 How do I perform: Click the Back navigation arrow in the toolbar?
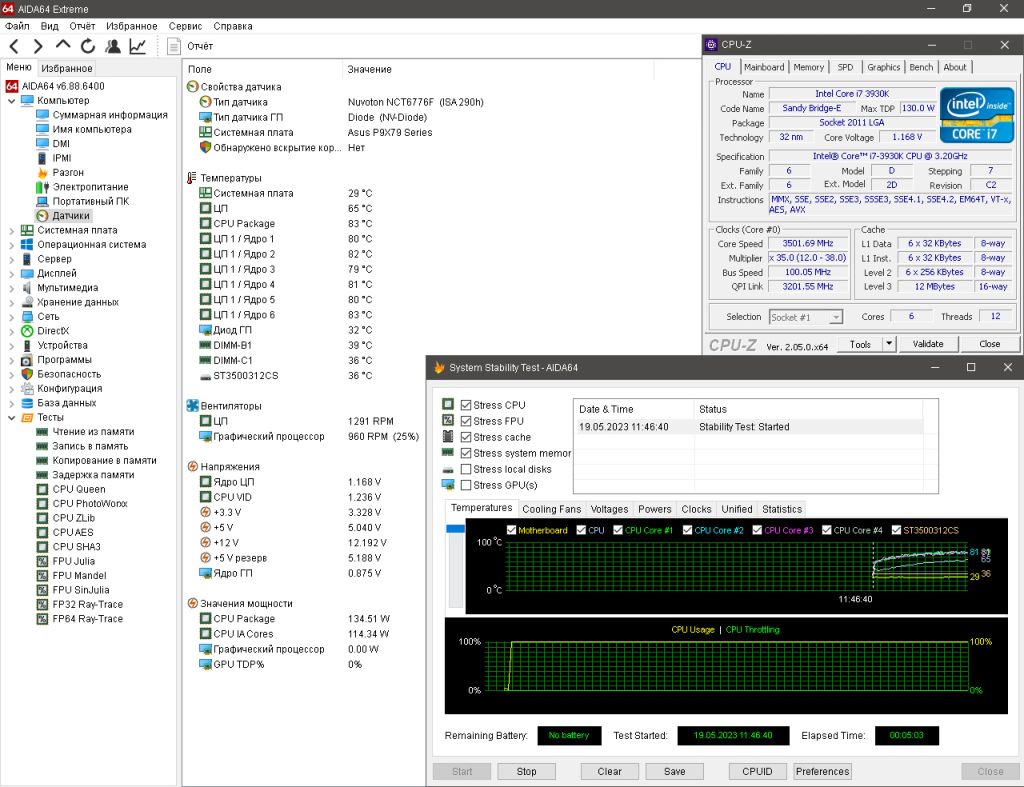(14, 46)
